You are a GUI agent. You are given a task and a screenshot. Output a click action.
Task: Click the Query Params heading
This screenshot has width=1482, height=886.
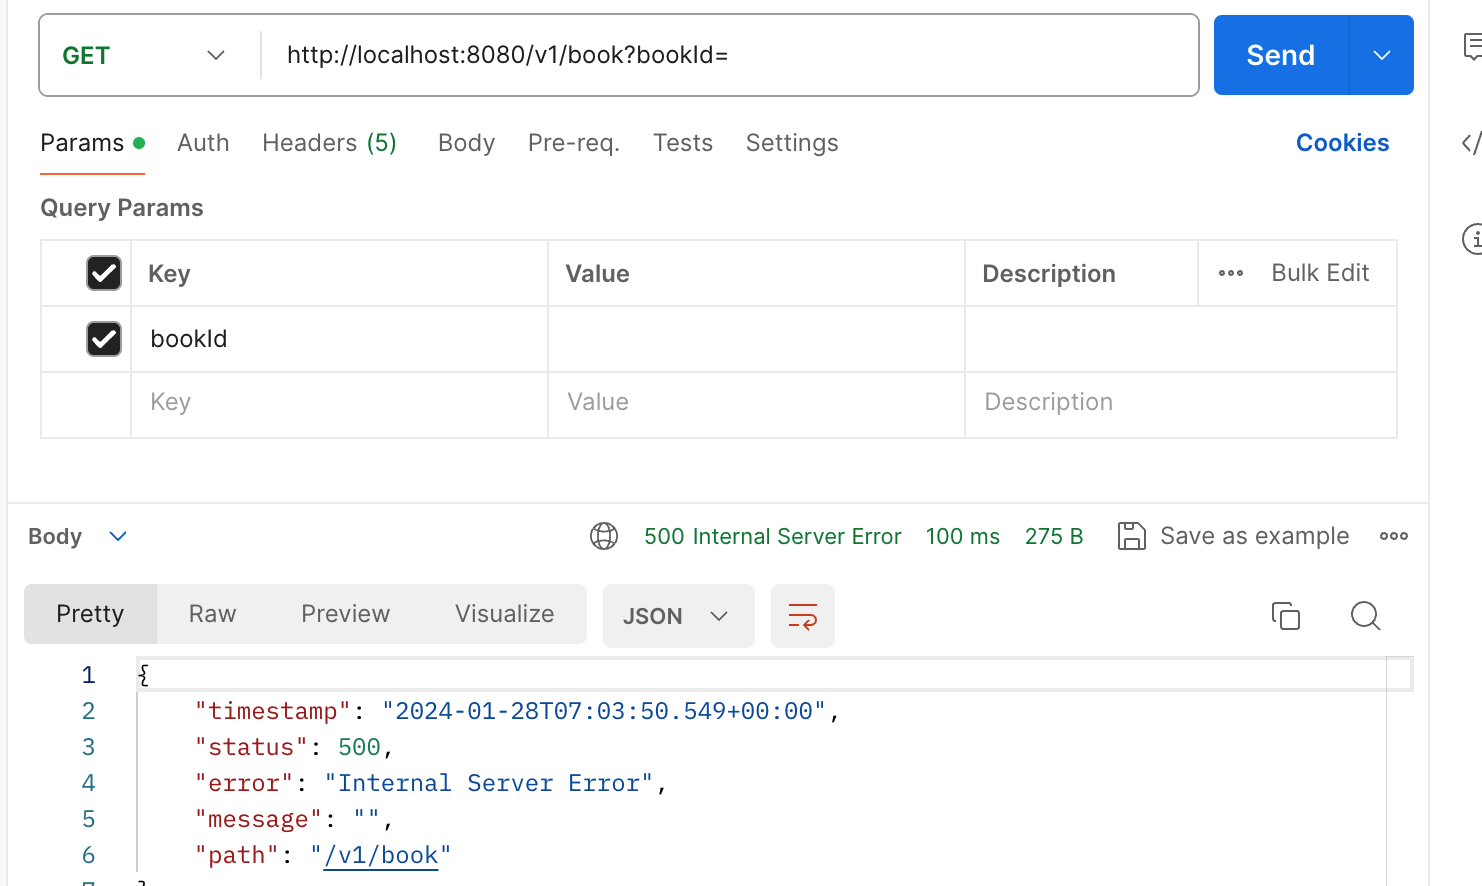click(122, 208)
